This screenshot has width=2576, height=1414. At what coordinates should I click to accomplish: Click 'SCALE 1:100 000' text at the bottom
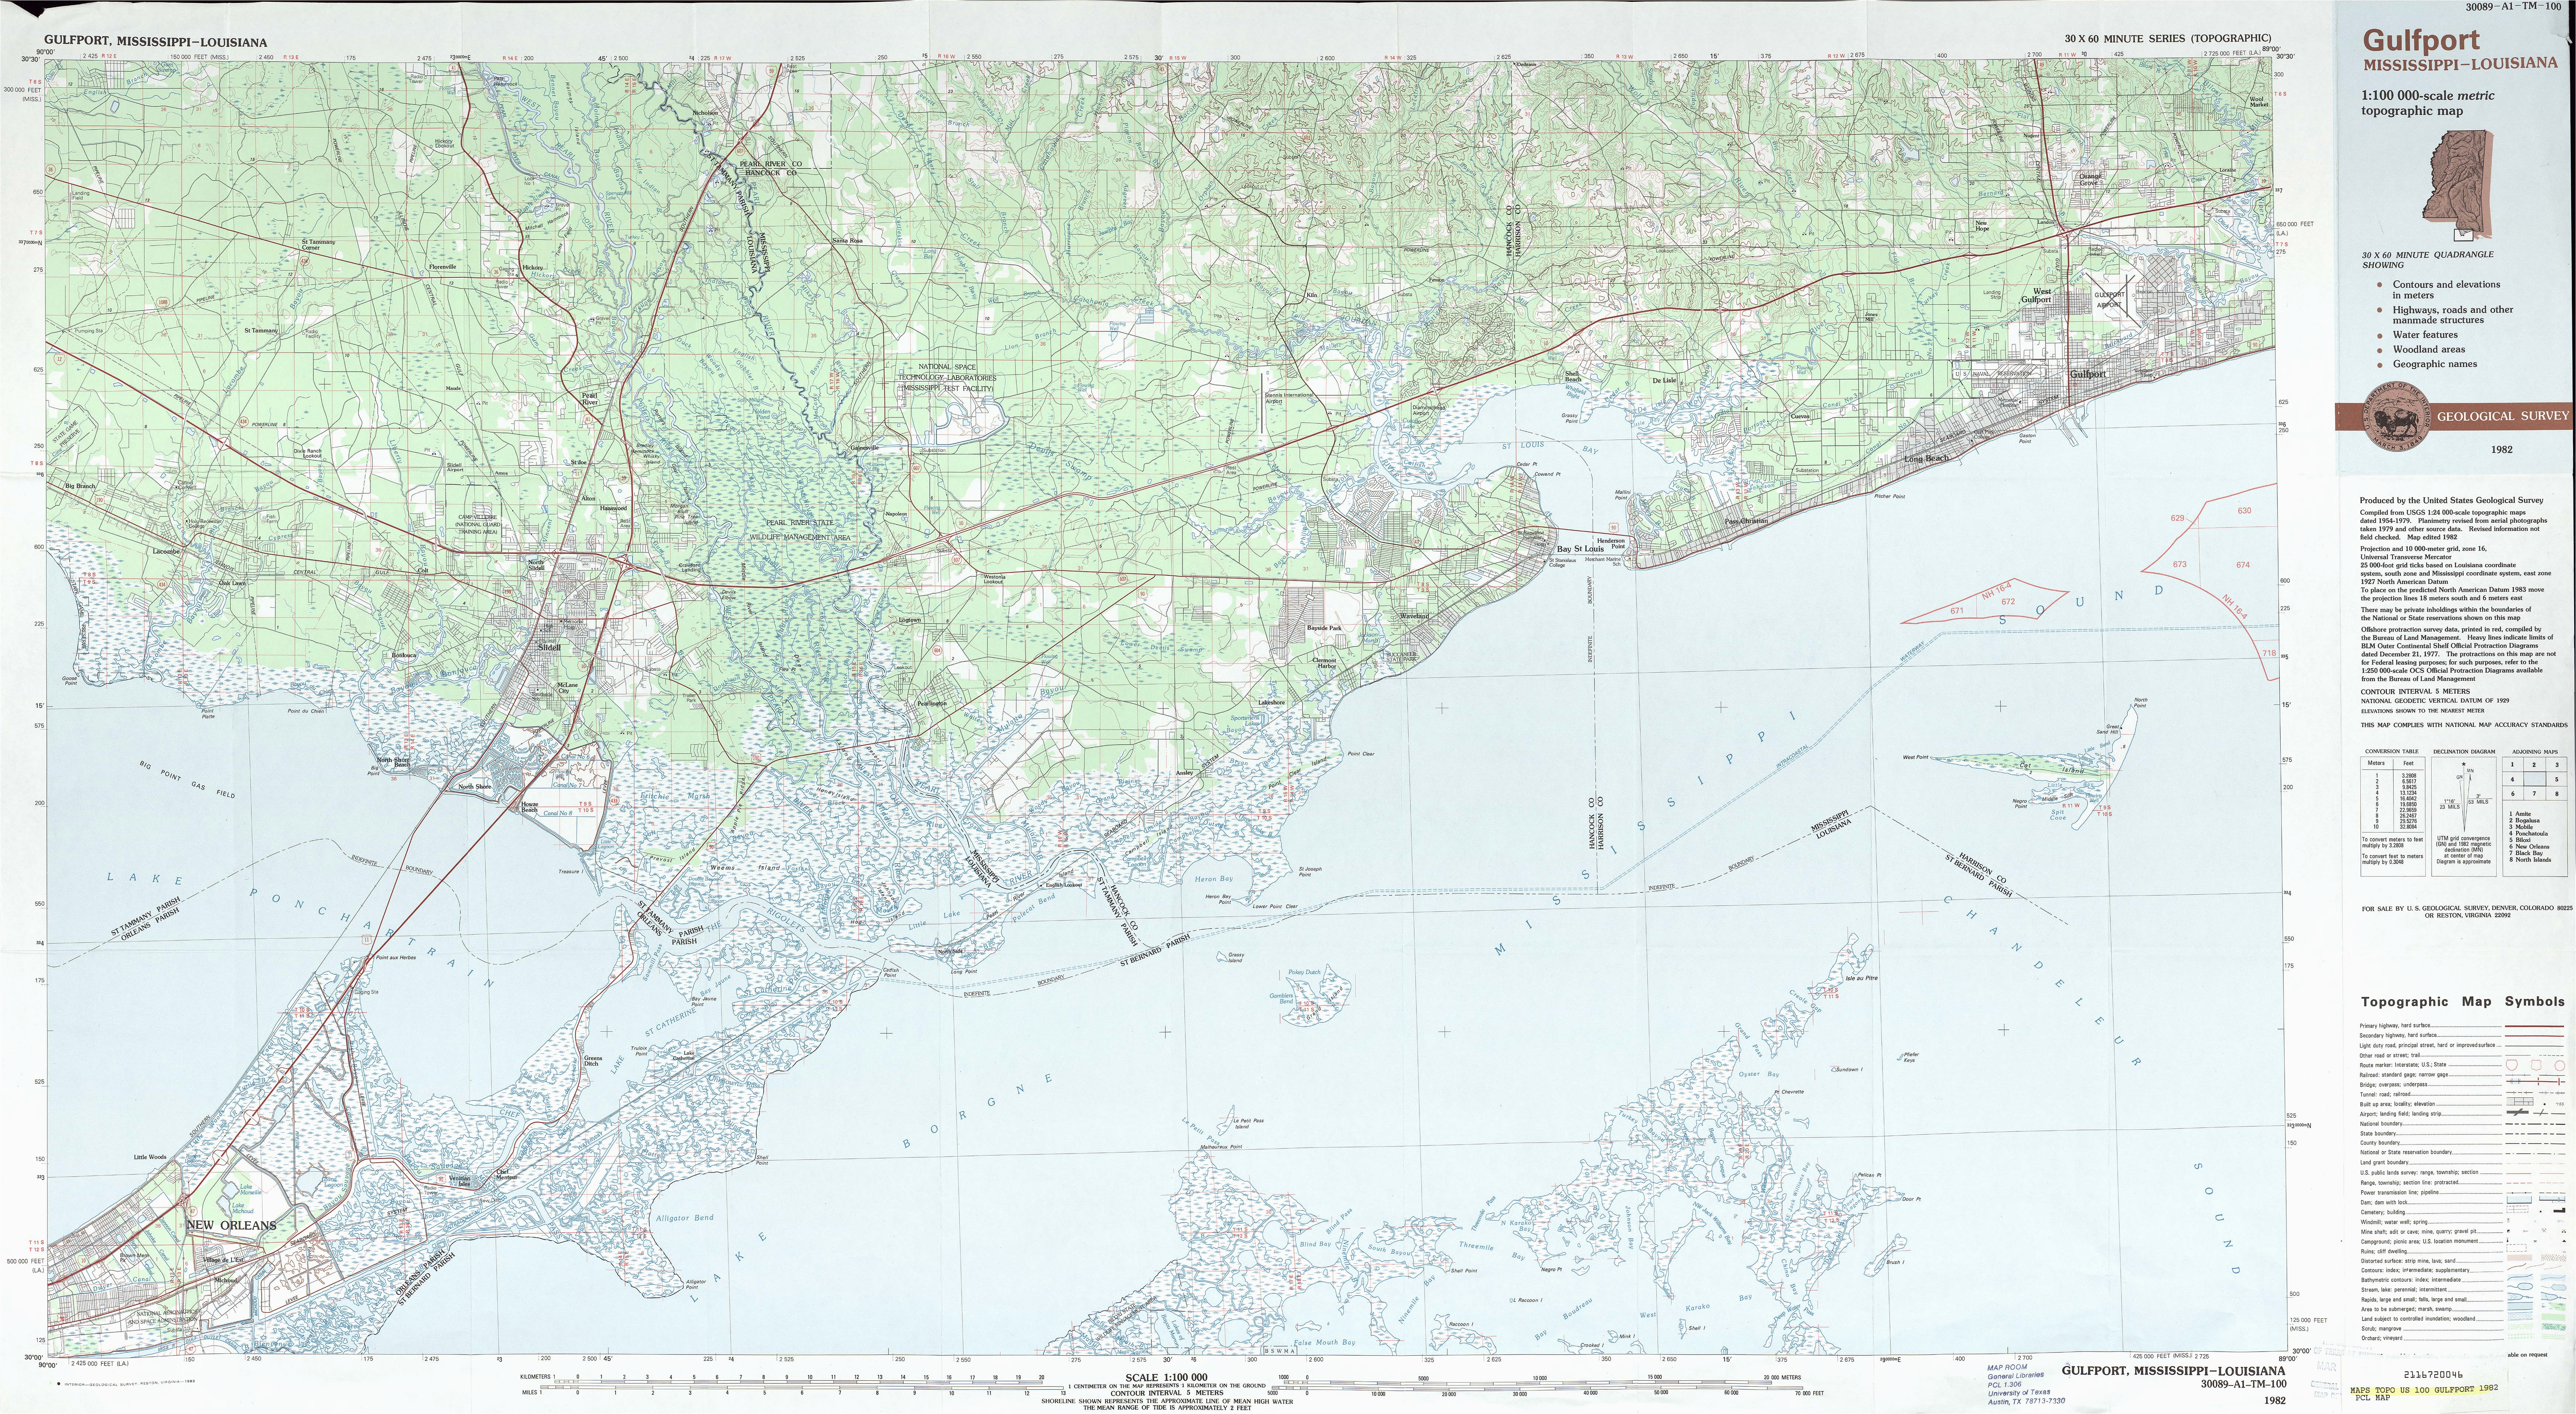coord(1166,1378)
